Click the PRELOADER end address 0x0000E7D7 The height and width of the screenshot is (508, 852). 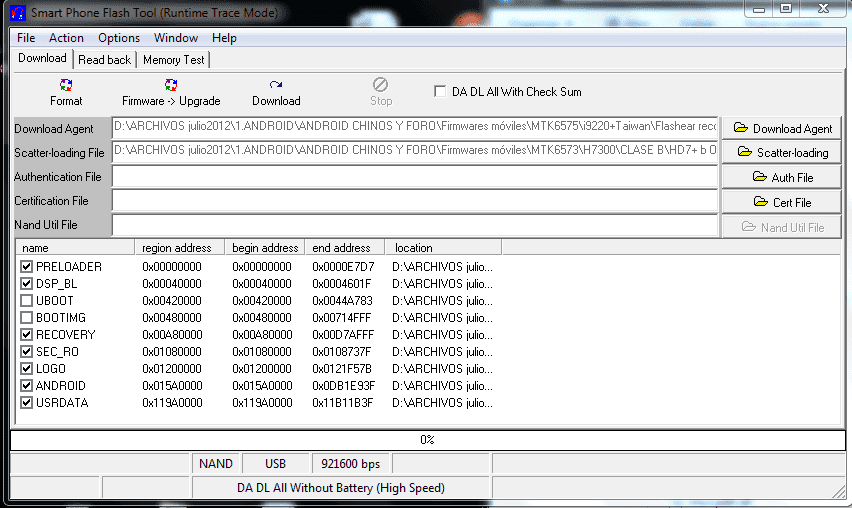[x=343, y=267]
